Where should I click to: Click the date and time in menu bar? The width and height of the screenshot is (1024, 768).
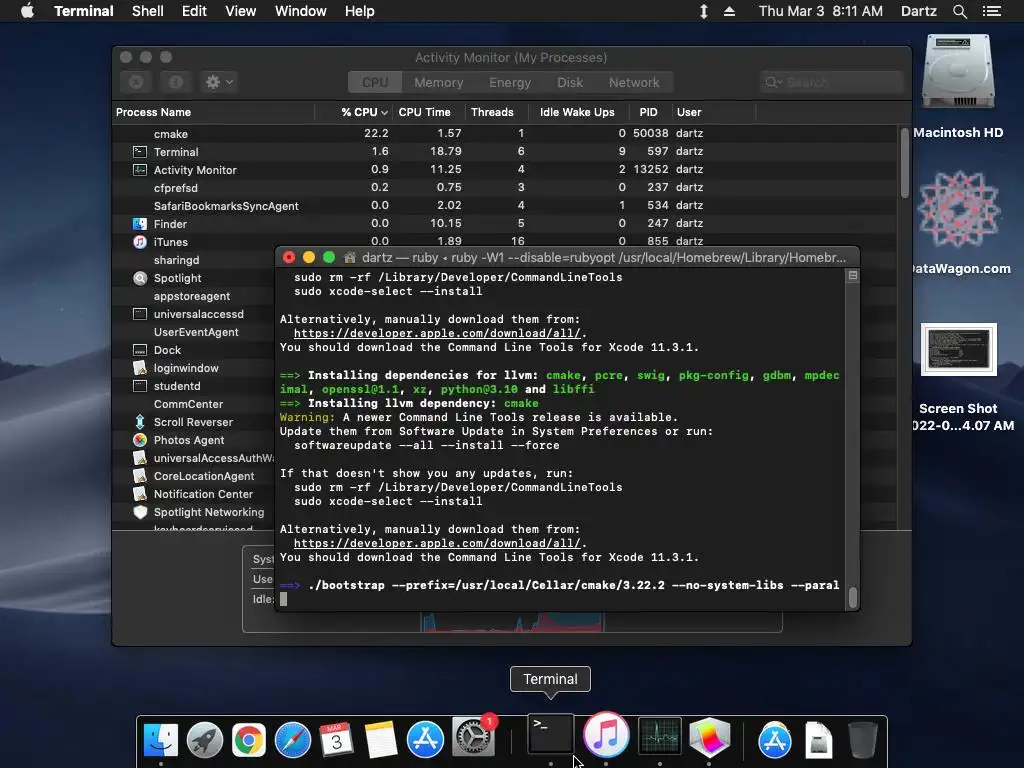820,11
